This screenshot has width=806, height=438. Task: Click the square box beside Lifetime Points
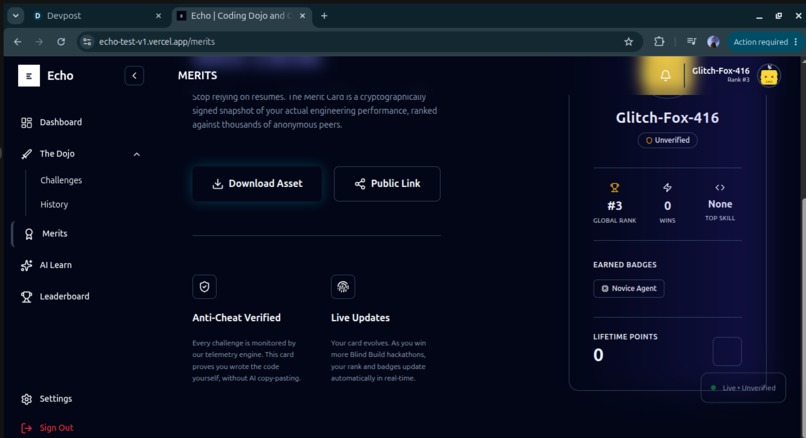tap(727, 351)
